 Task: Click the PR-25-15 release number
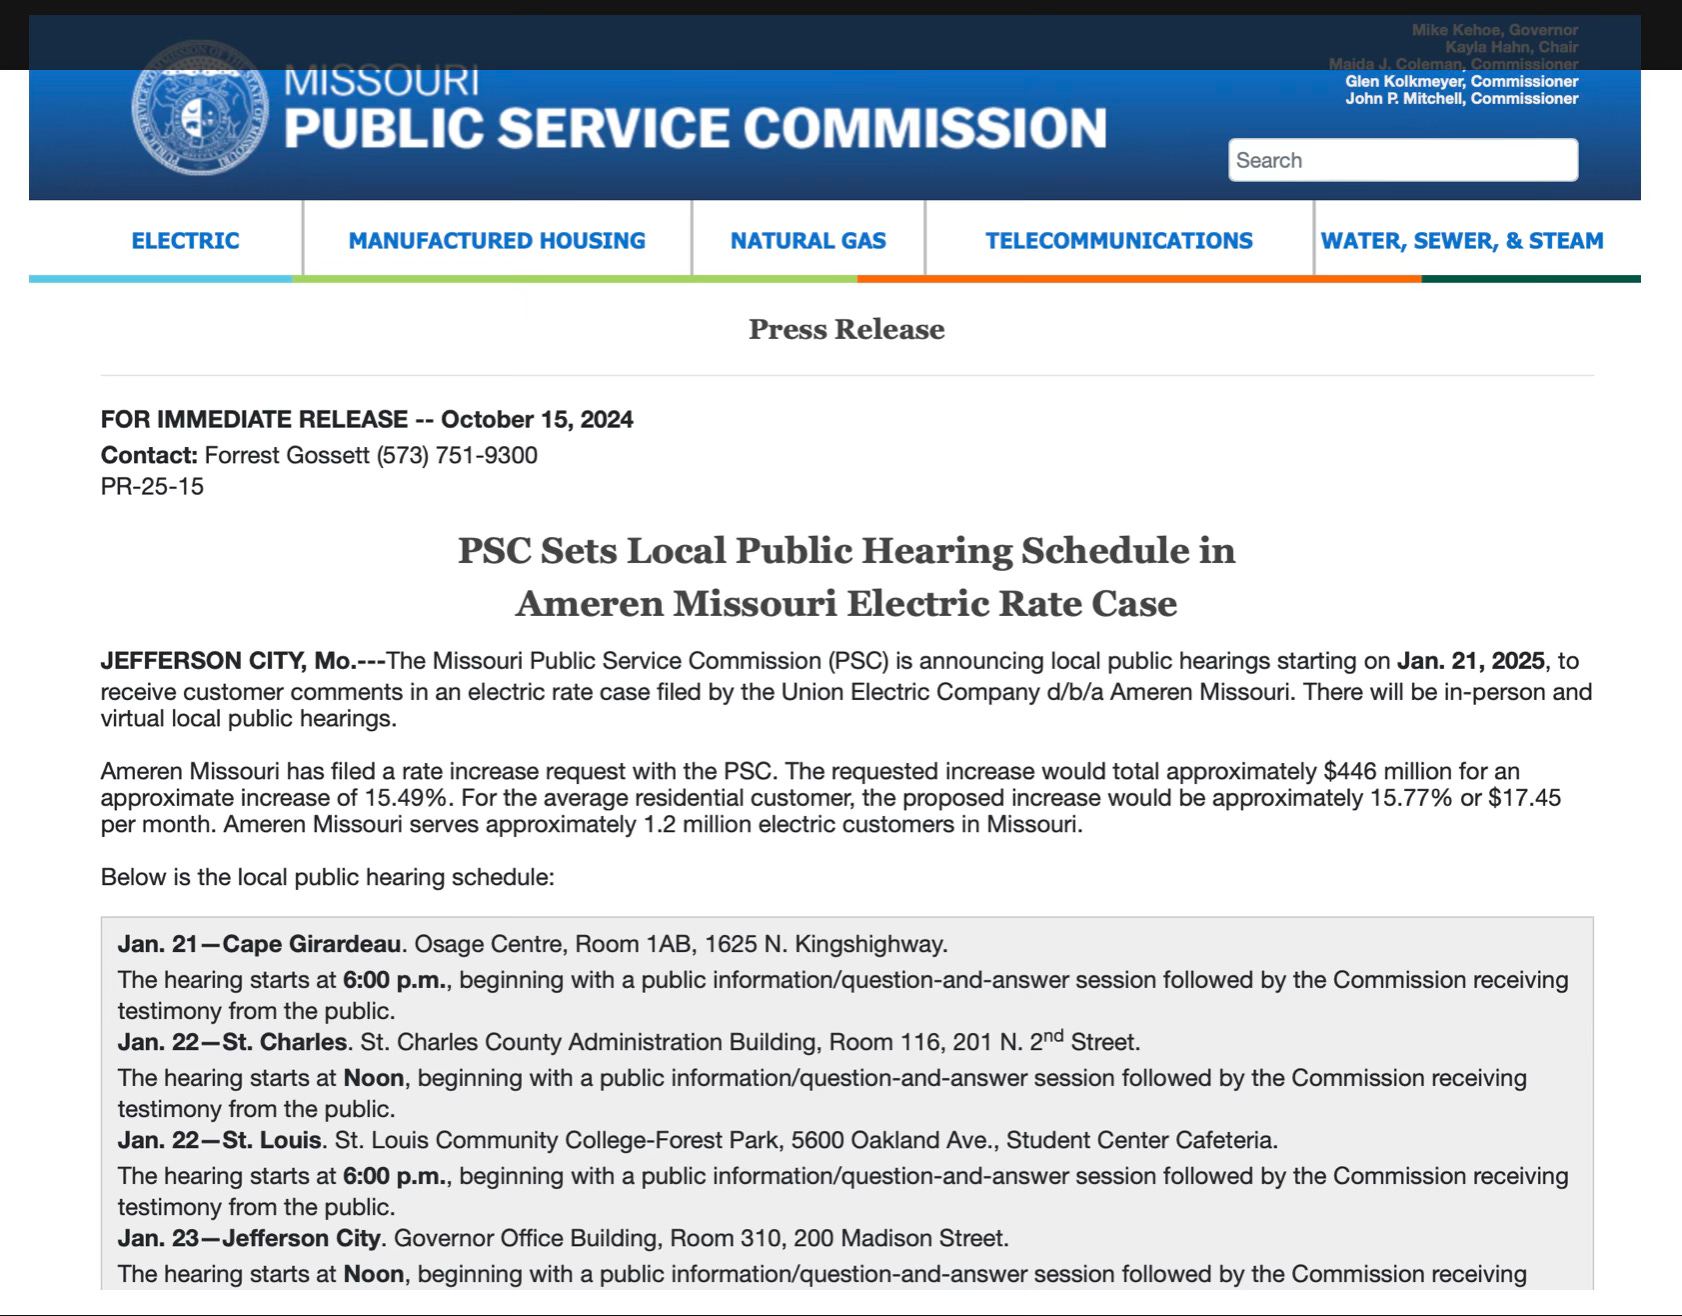[152, 486]
